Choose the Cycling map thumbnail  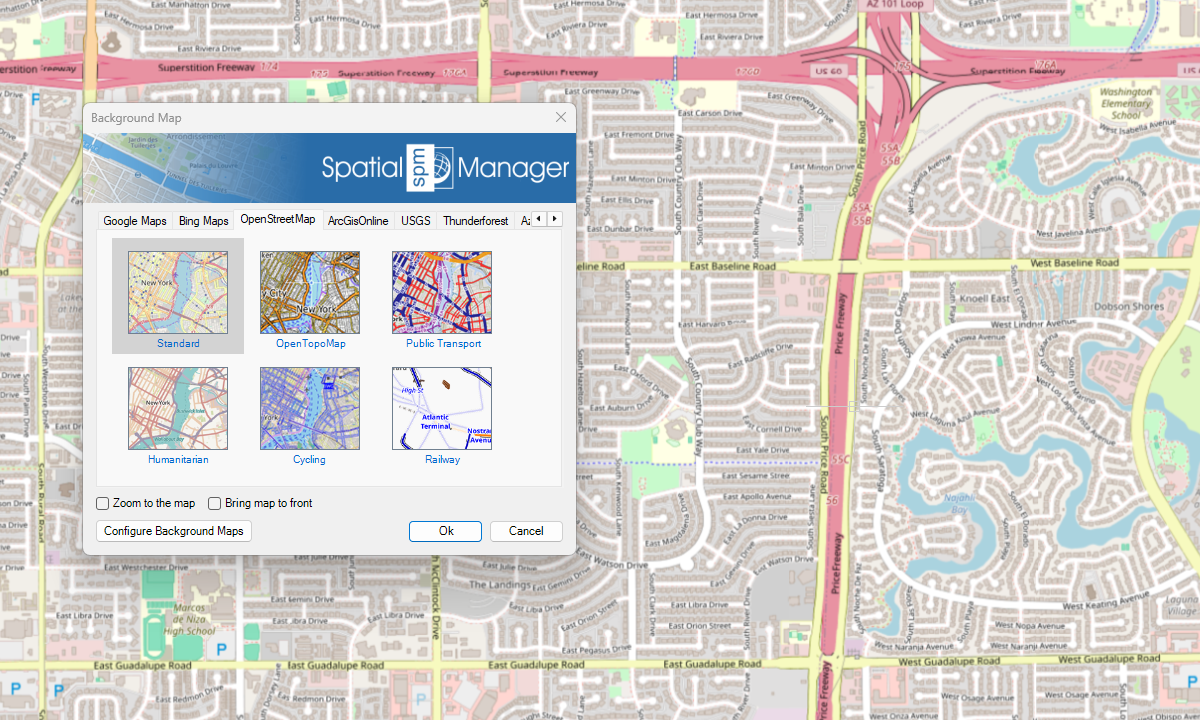310,408
